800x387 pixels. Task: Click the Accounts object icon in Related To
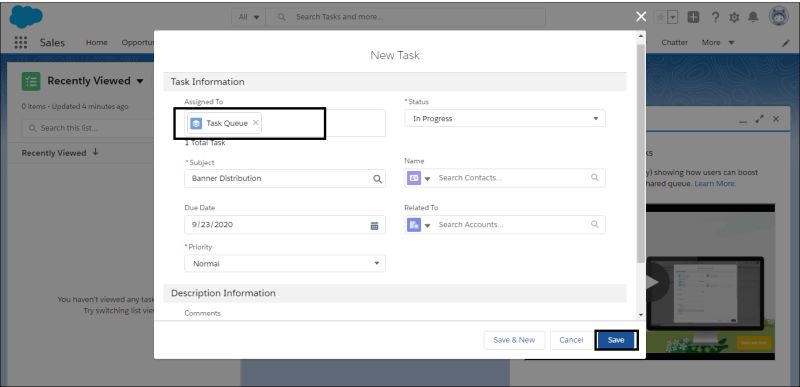pyautogui.click(x=414, y=225)
